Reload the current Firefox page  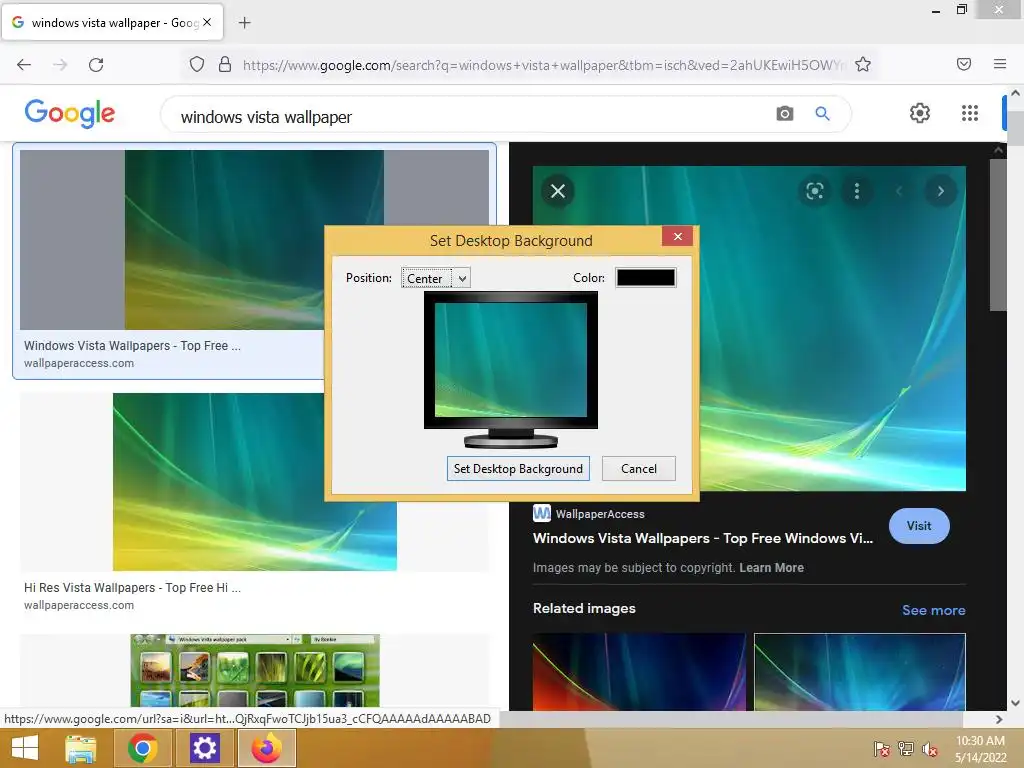click(x=96, y=65)
